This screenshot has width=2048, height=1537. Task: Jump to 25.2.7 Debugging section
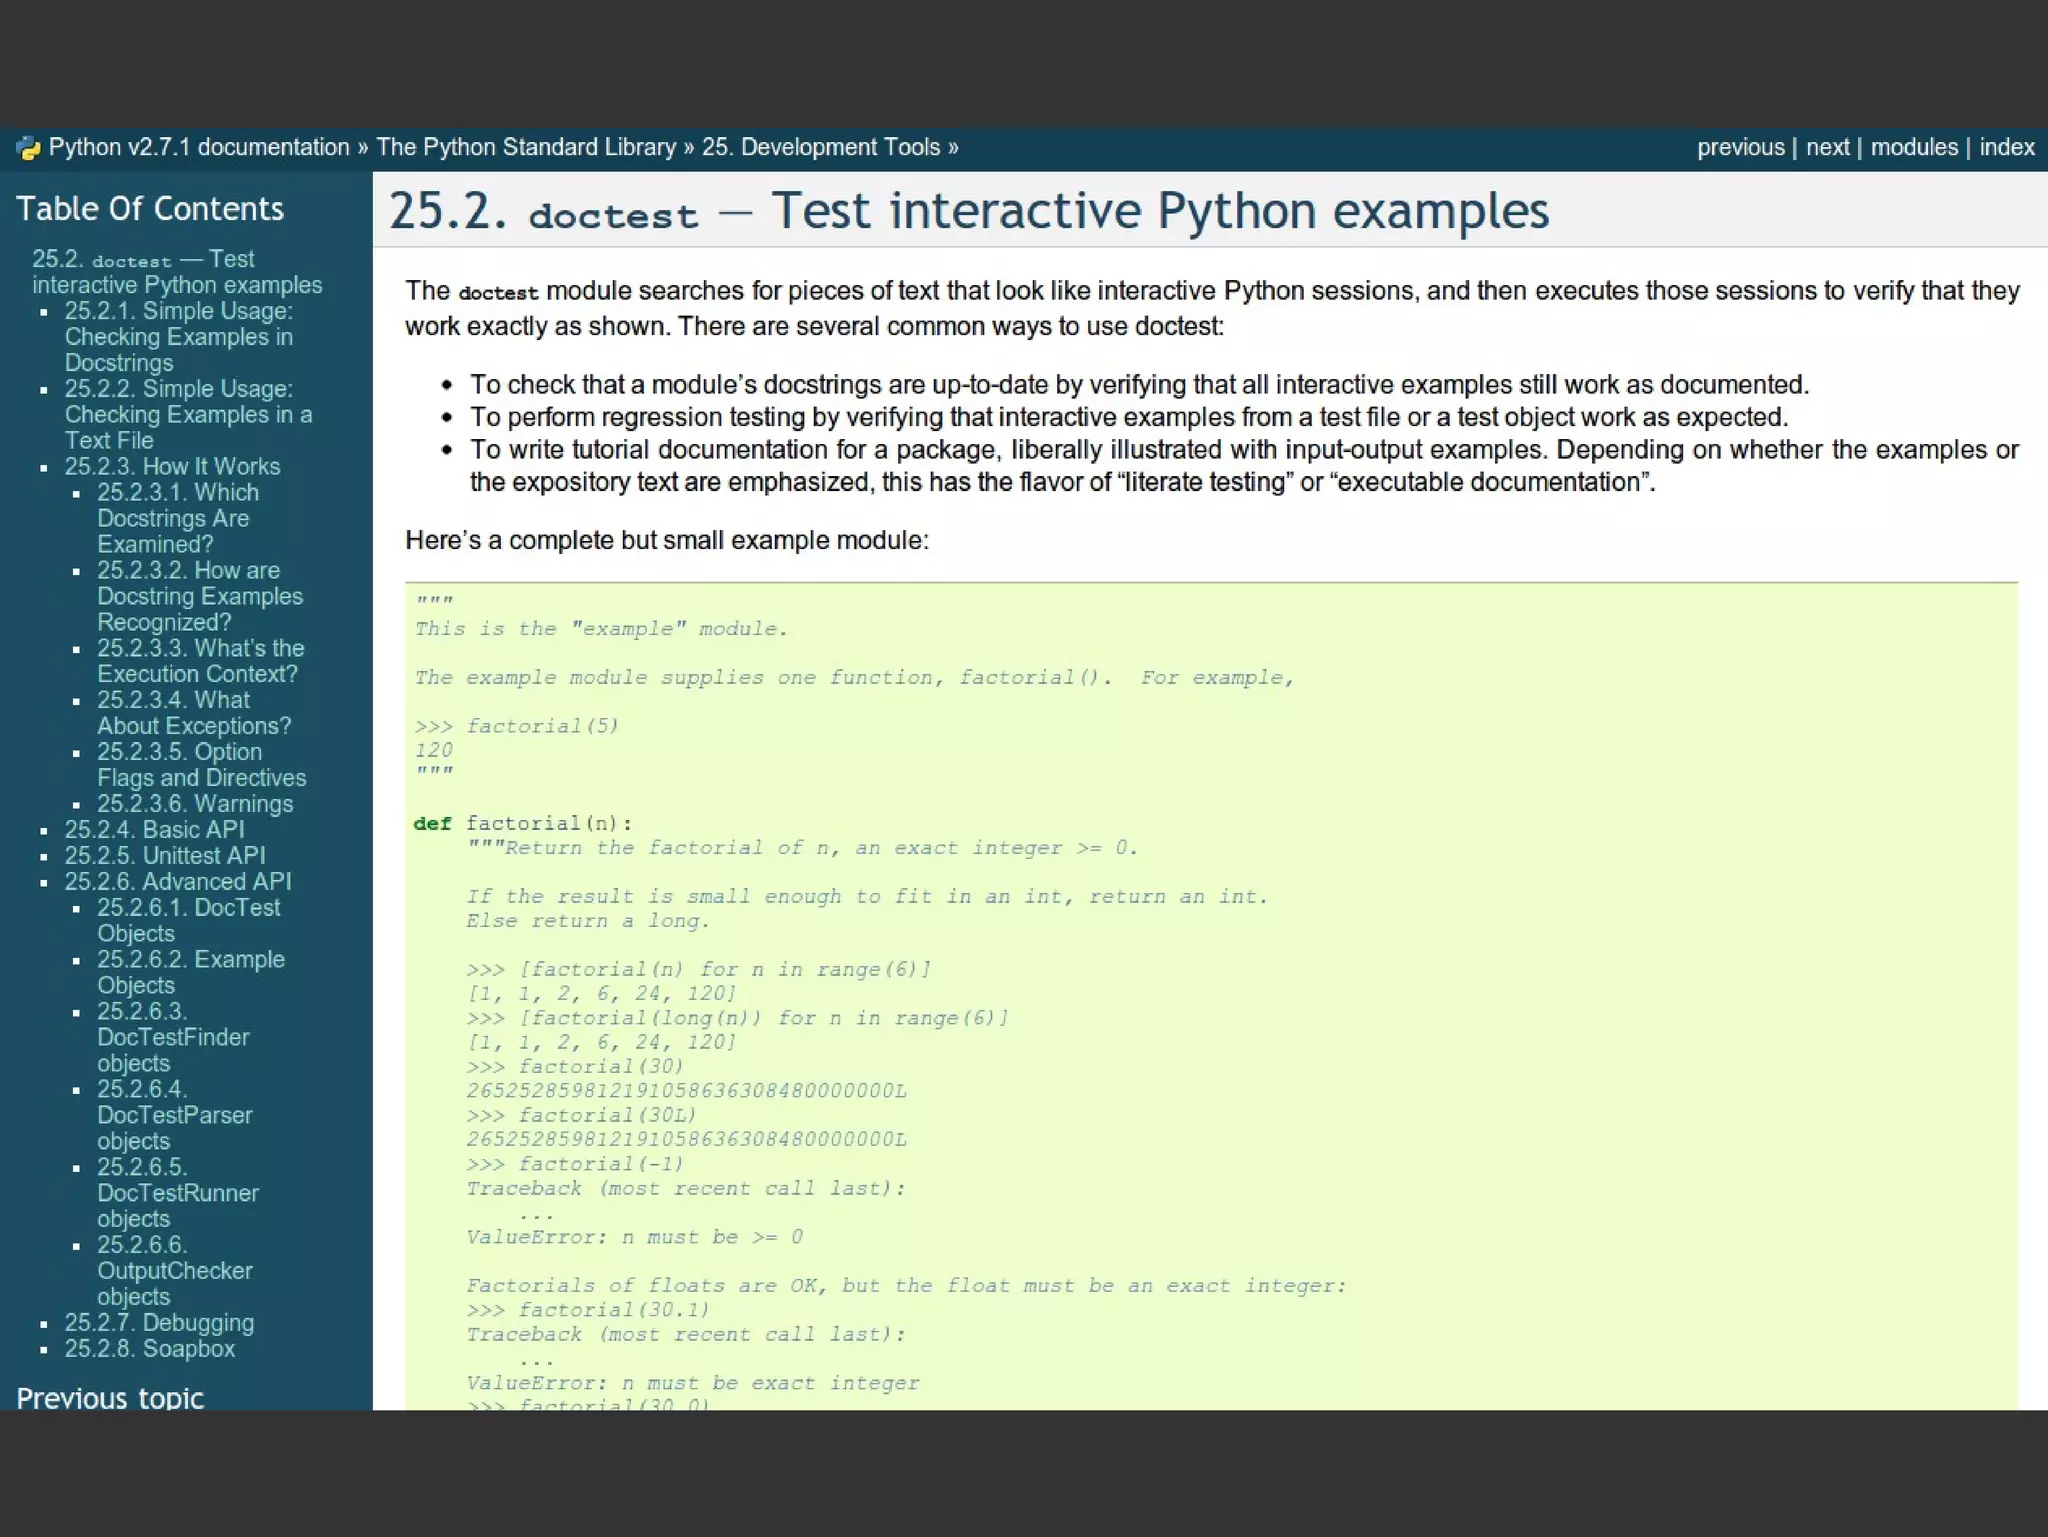click(x=159, y=1323)
